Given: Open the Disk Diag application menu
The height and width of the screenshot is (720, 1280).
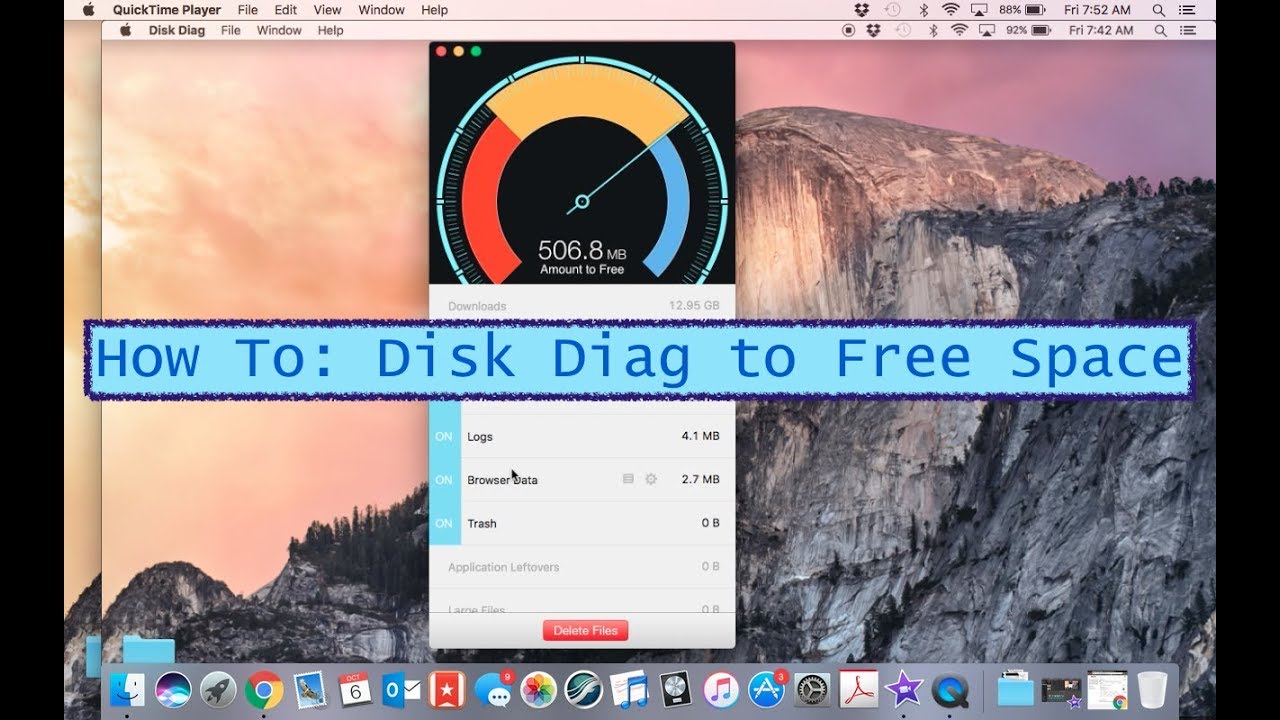Looking at the screenshot, I should [x=177, y=30].
